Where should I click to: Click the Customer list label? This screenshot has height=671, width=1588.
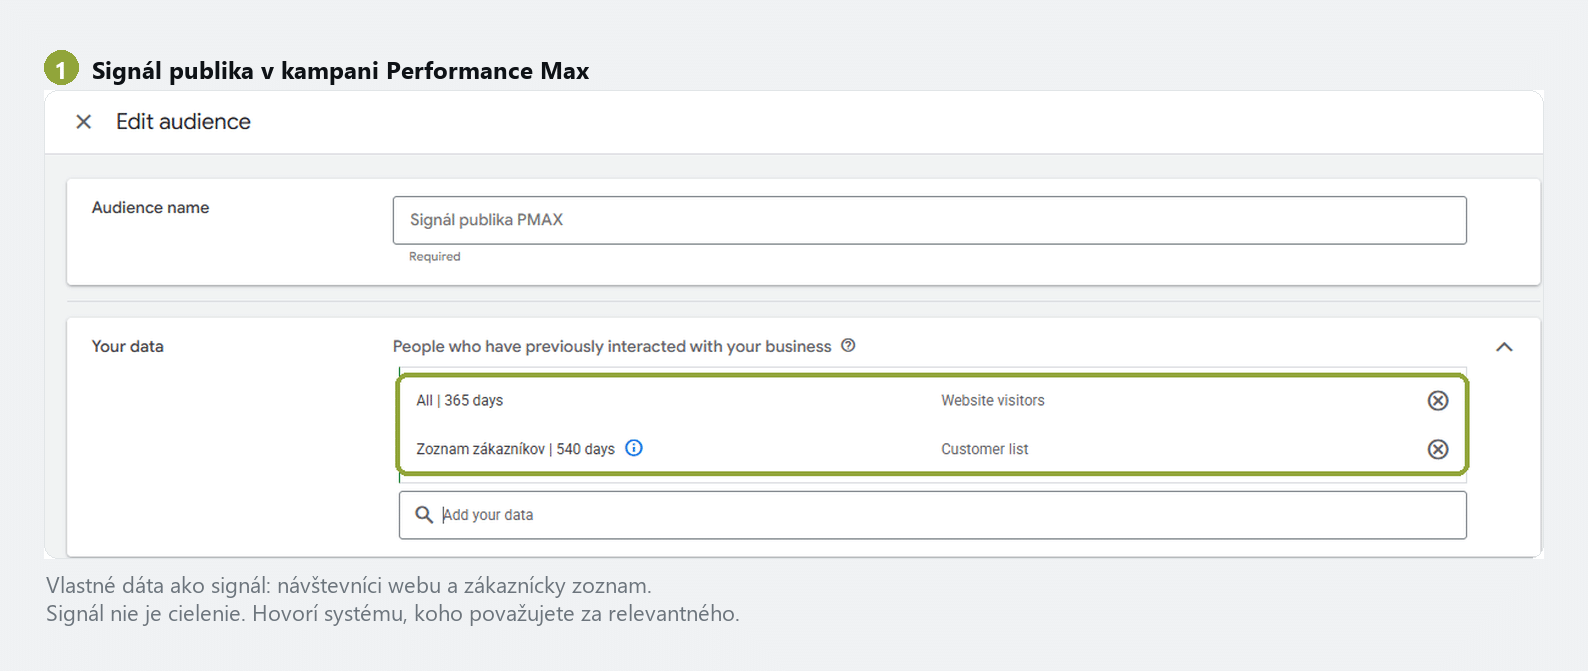click(x=984, y=449)
